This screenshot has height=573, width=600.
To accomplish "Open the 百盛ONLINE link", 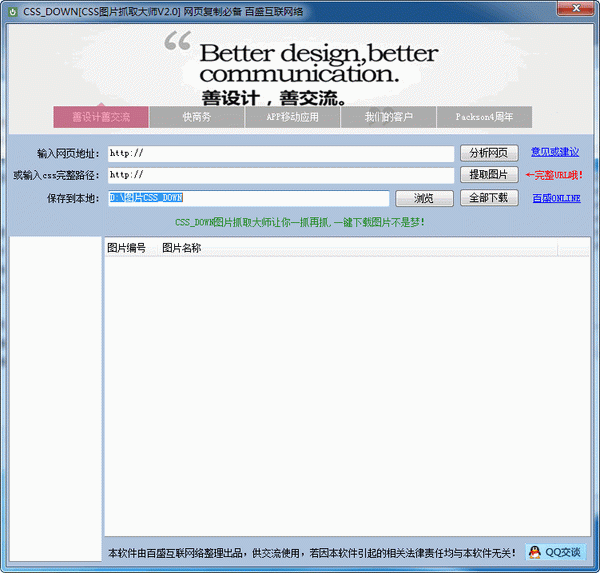I will point(556,198).
